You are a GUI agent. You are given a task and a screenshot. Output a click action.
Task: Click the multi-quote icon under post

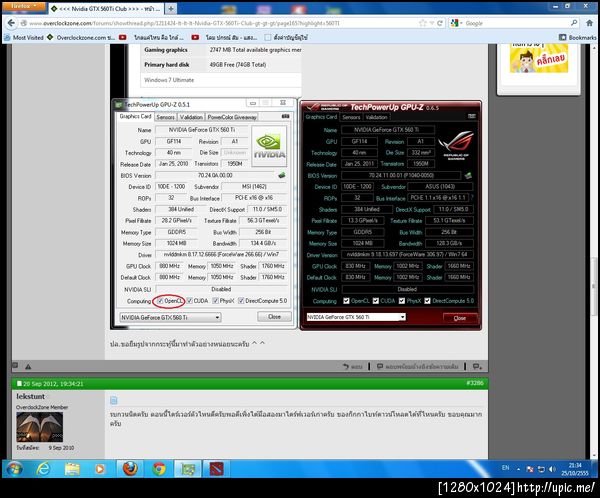click(x=477, y=367)
